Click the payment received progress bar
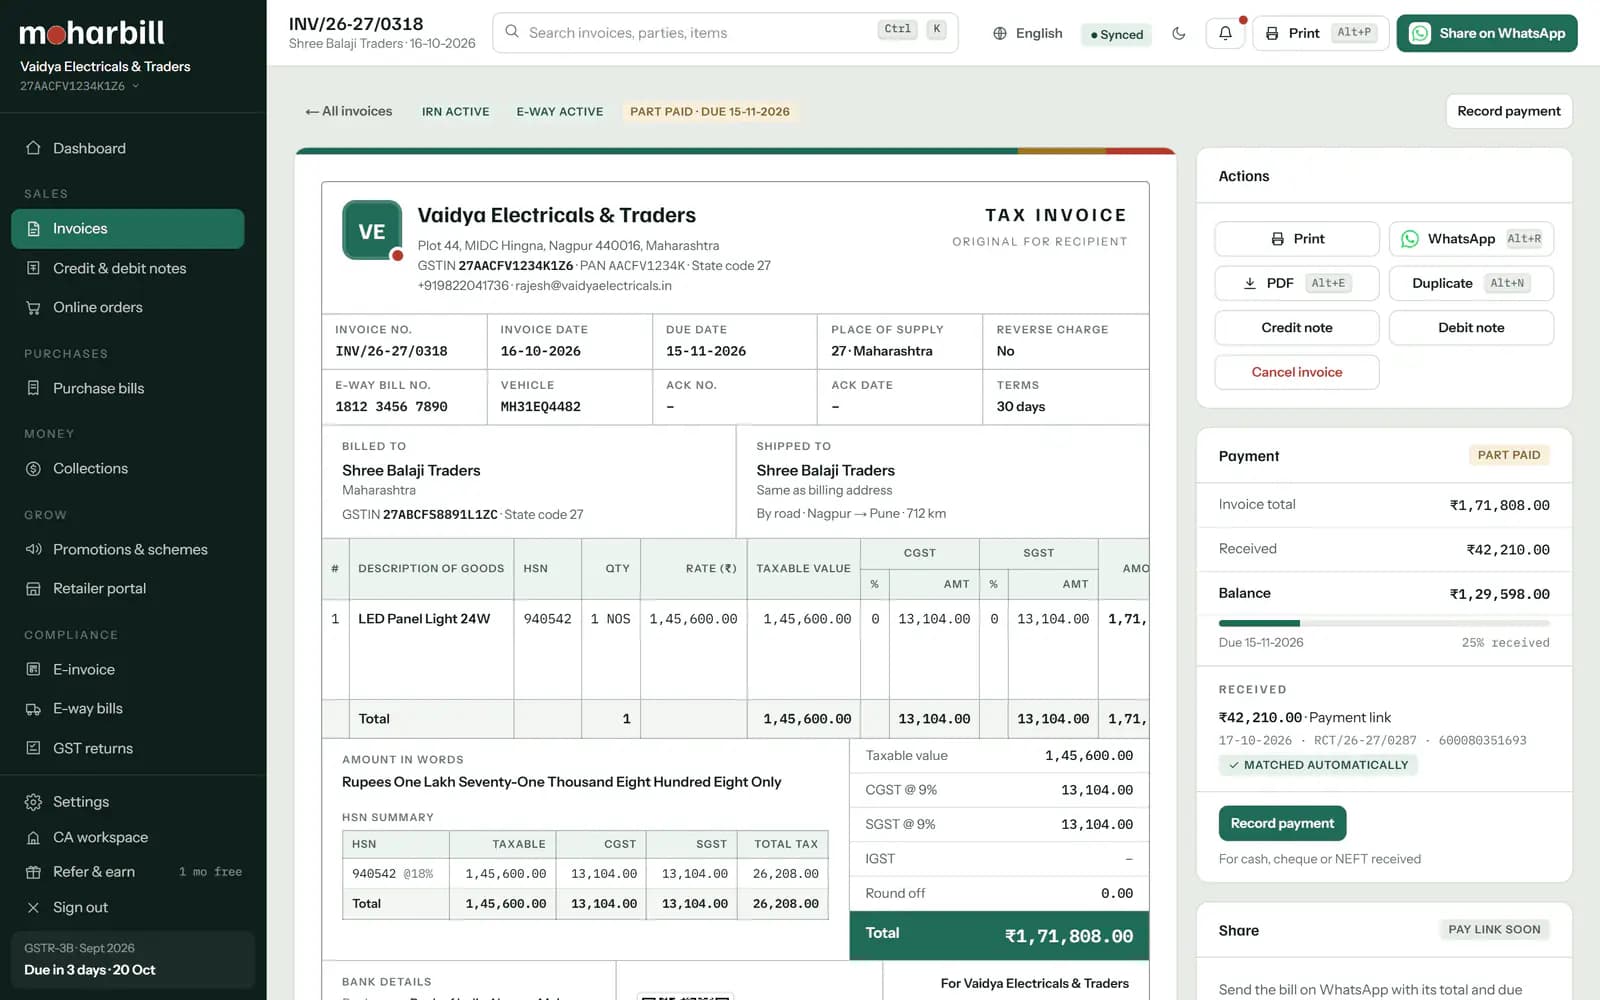1600x1000 pixels. (1384, 623)
